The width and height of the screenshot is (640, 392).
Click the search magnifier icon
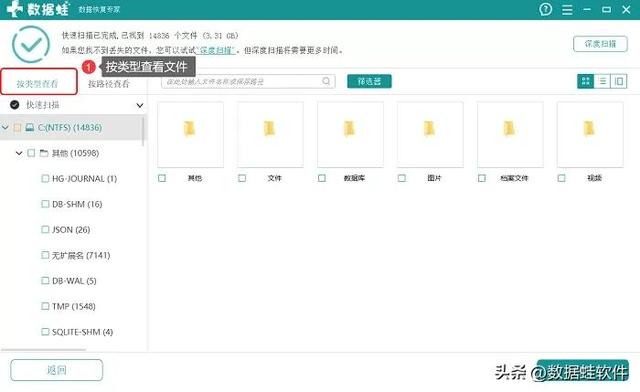click(x=326, y=81)
